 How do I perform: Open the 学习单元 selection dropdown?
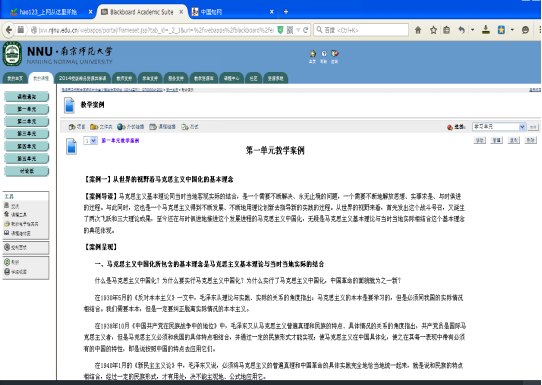coord(499,127)
